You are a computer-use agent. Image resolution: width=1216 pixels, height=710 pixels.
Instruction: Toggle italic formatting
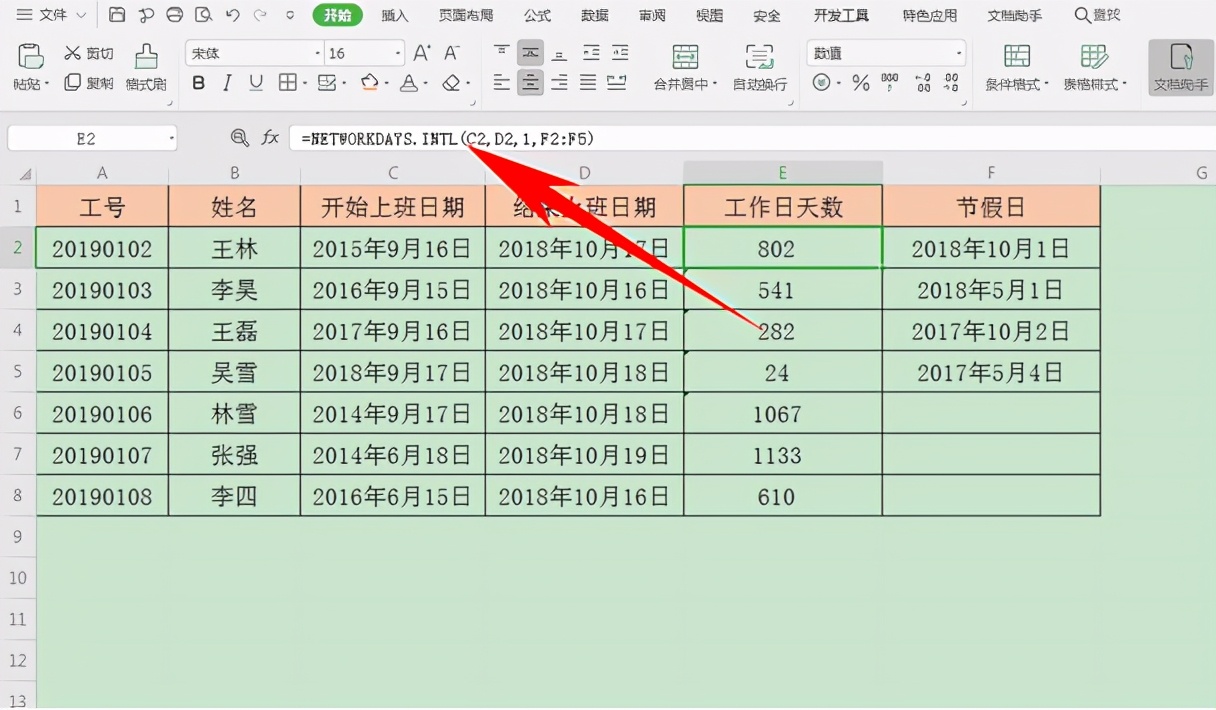(227, 83)
